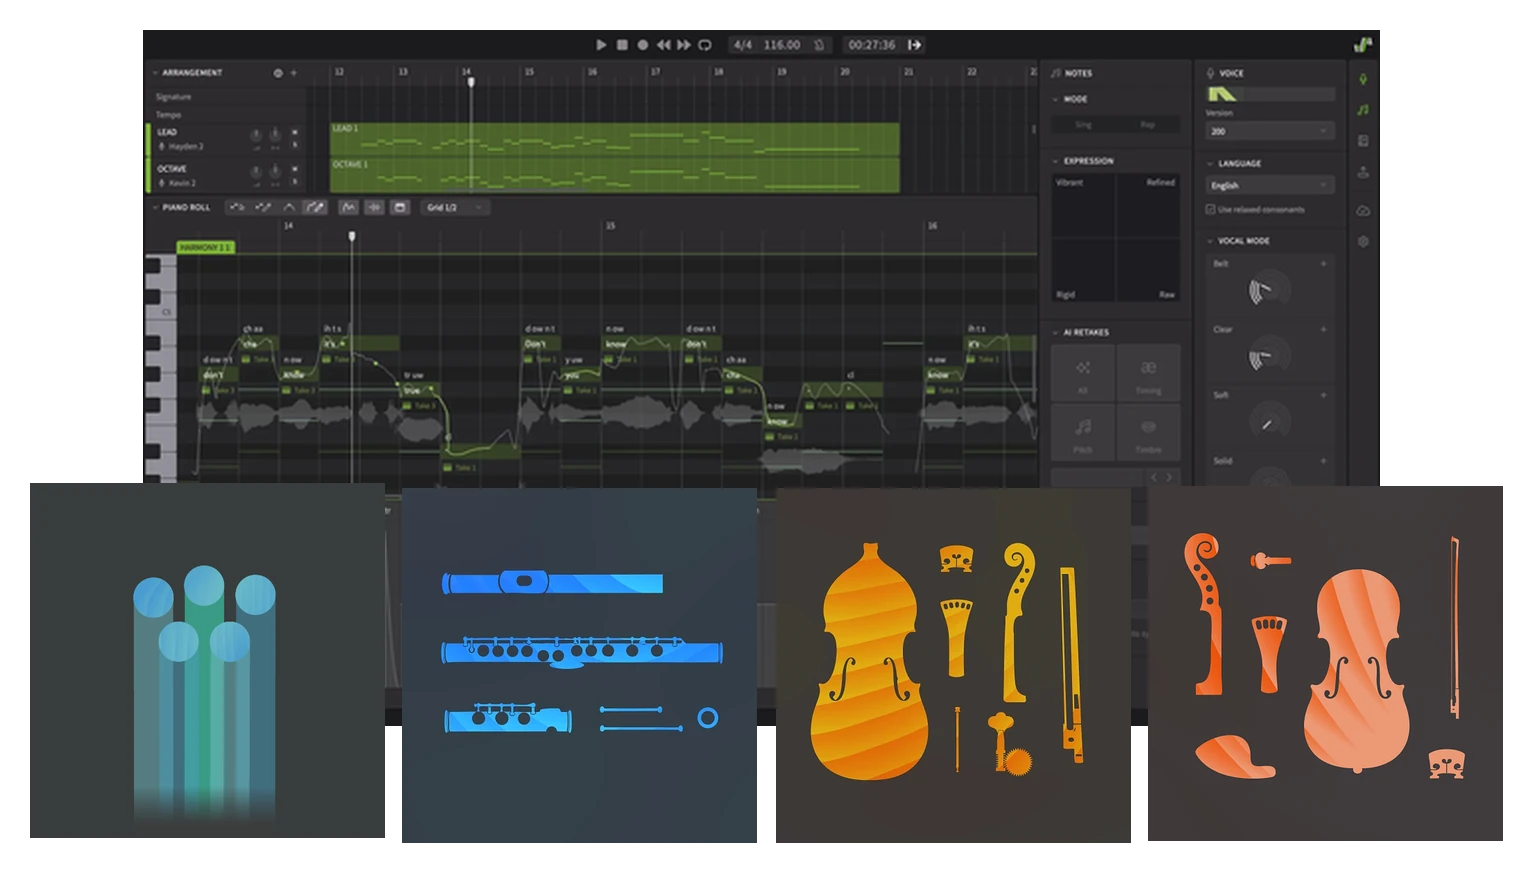Click the 116.00 tempo value
The width and height of the screenshot is (1533, 873).
click(781, 45)
